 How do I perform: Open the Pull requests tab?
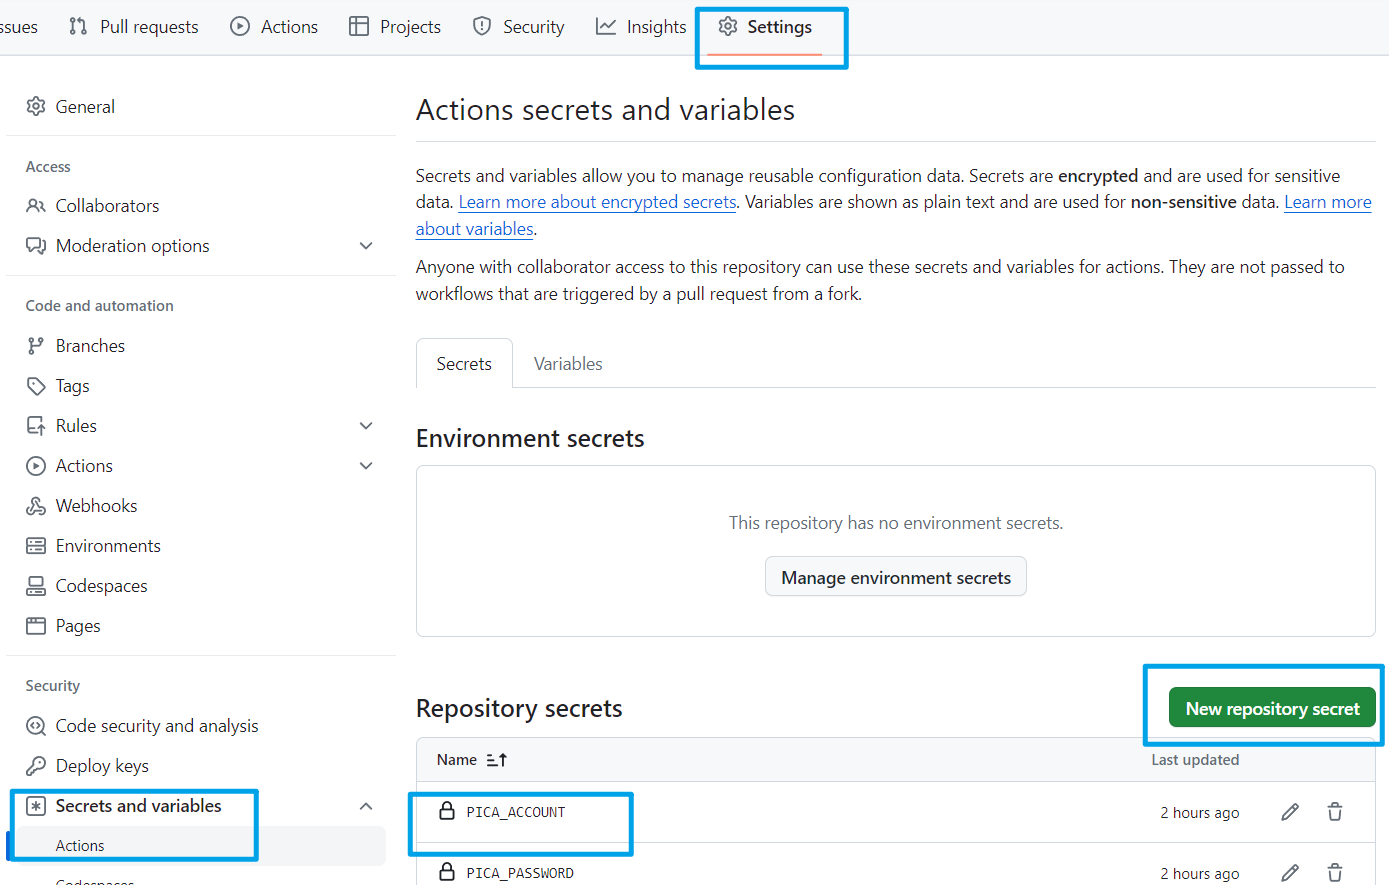tap(134, 27)
